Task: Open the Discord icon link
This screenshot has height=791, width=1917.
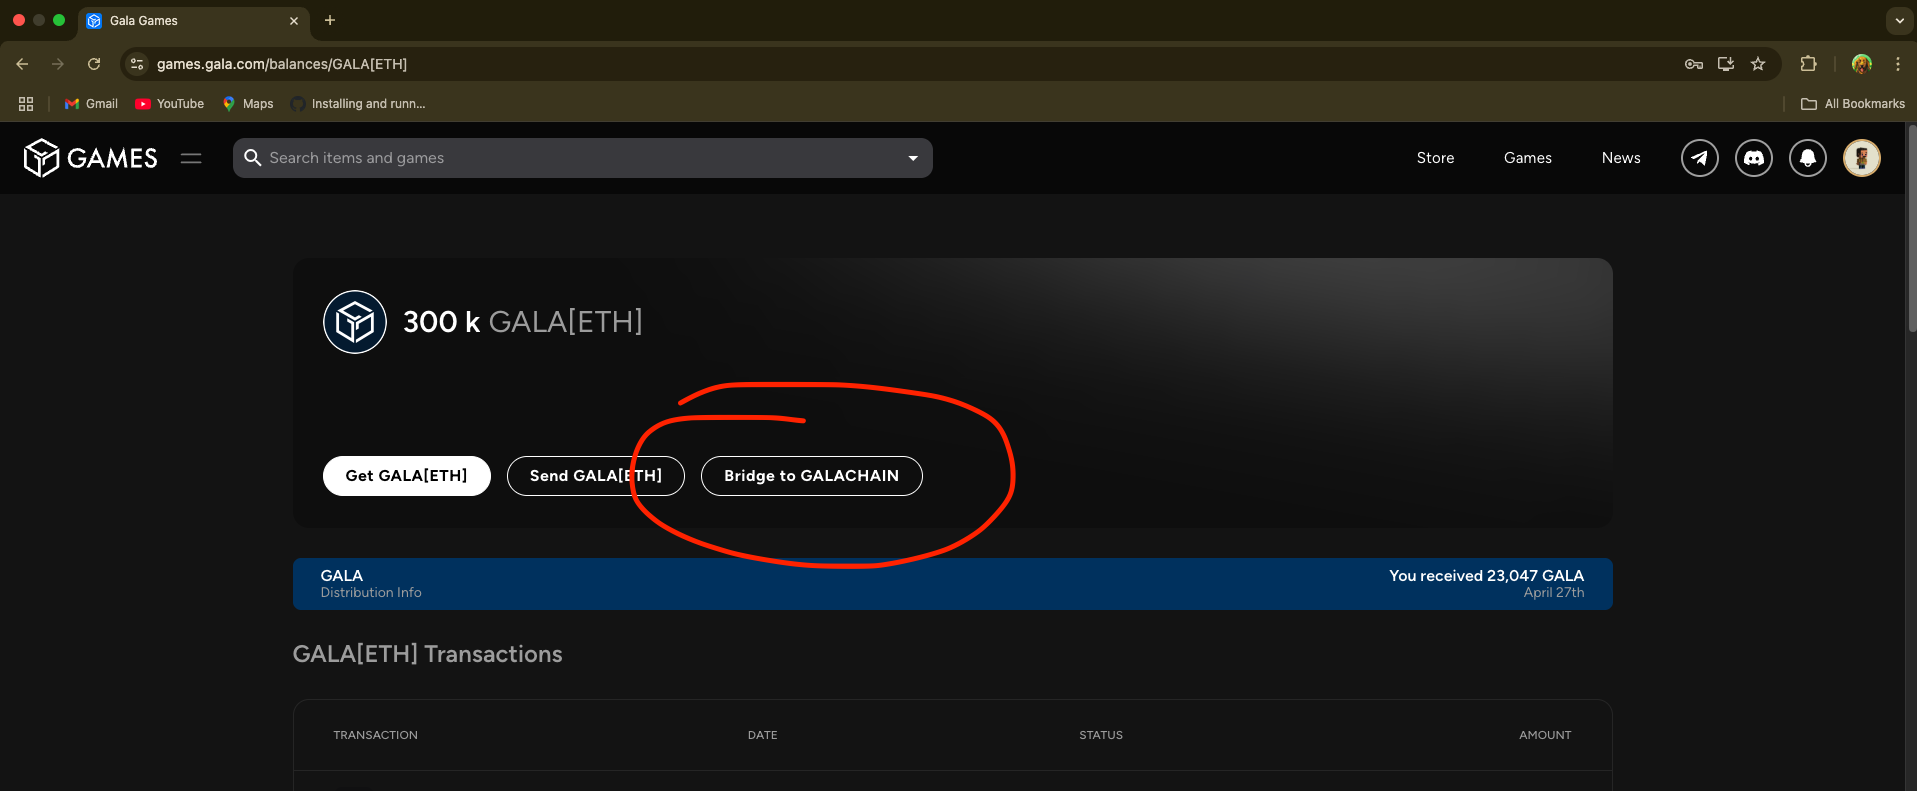Action: point(1754,158)
